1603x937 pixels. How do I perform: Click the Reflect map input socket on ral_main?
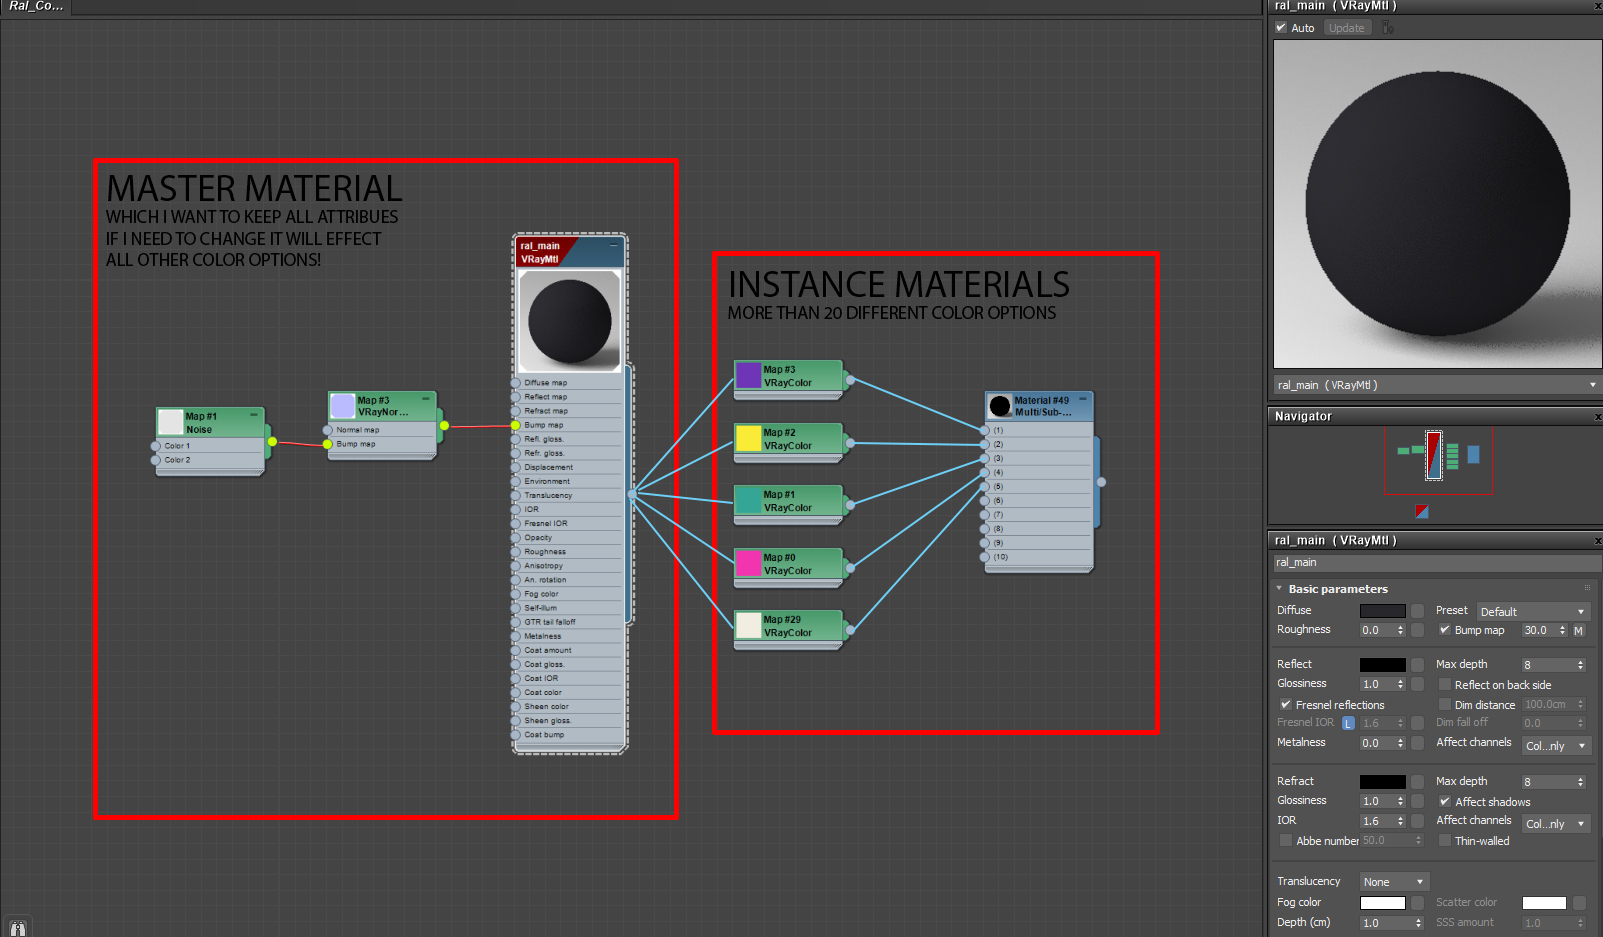[x=516, y=396]
